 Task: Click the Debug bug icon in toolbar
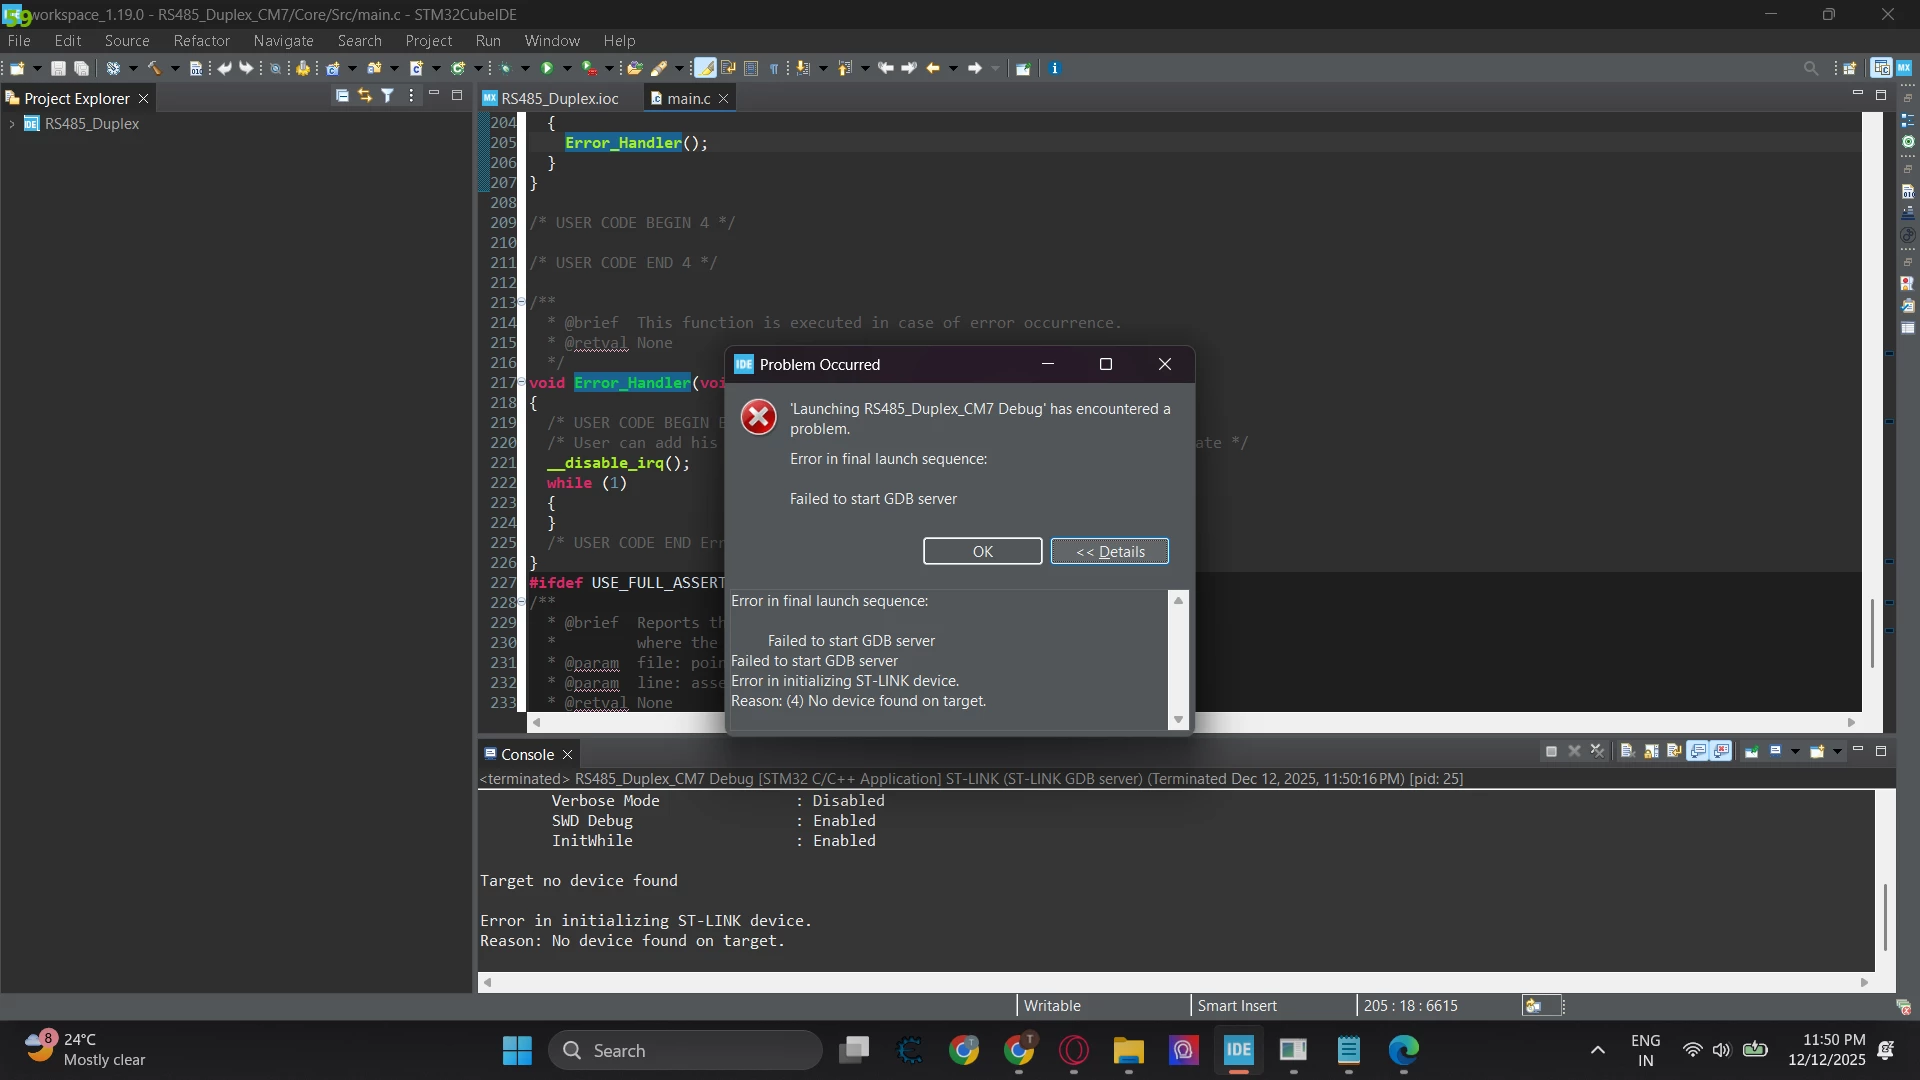(505, 69)
